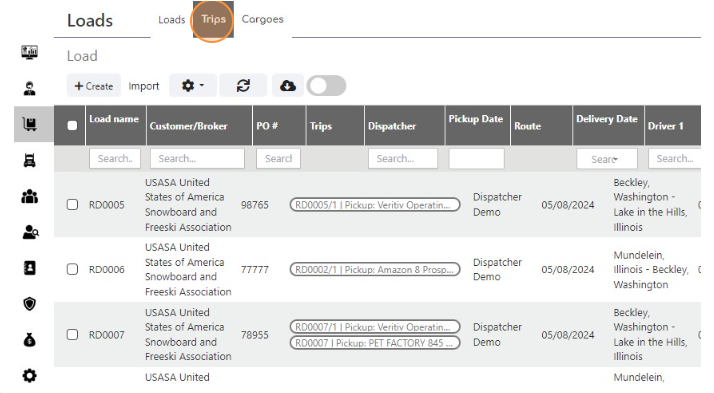Screen dimensions: 714x393
Task: Click the Customer/Broker search field
Action: click(197, 158)
